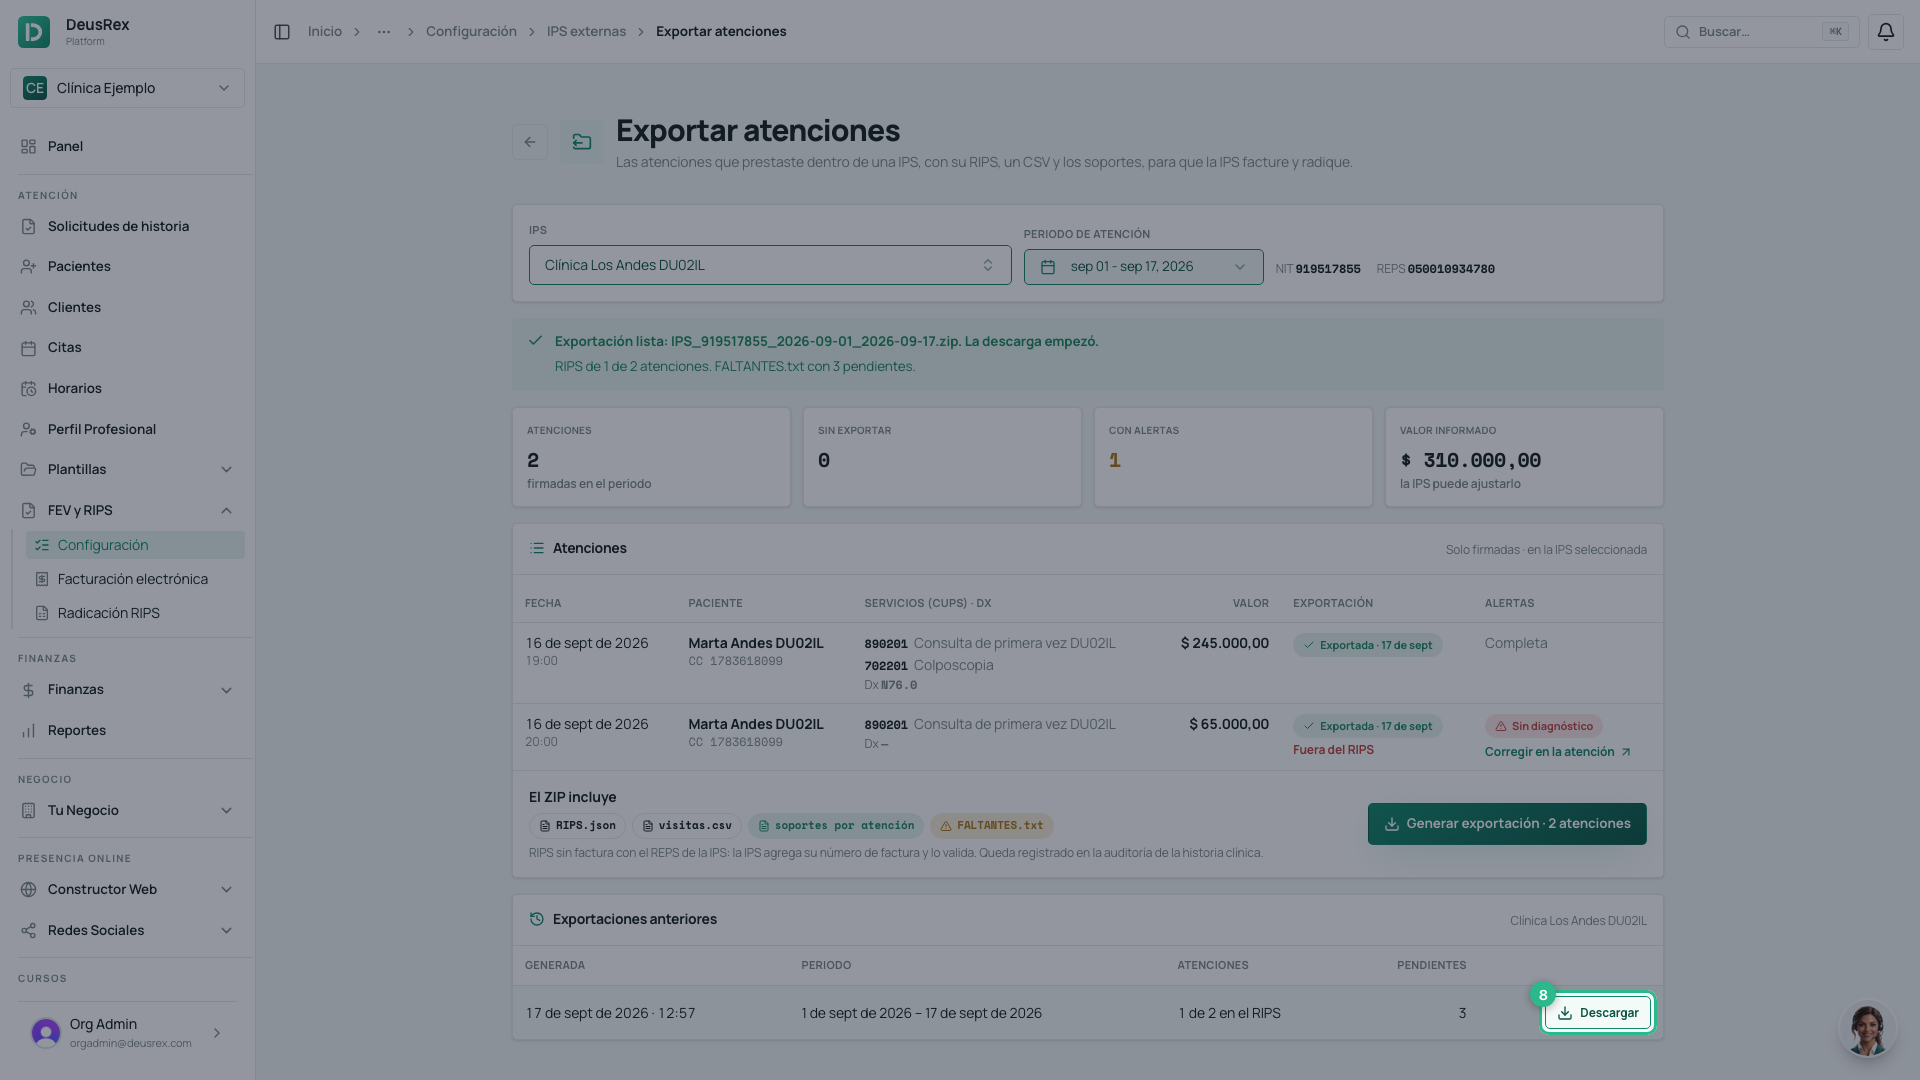The image size is (1920, 1080).
Task: Go to Pacientes
Action: point(127,266)
